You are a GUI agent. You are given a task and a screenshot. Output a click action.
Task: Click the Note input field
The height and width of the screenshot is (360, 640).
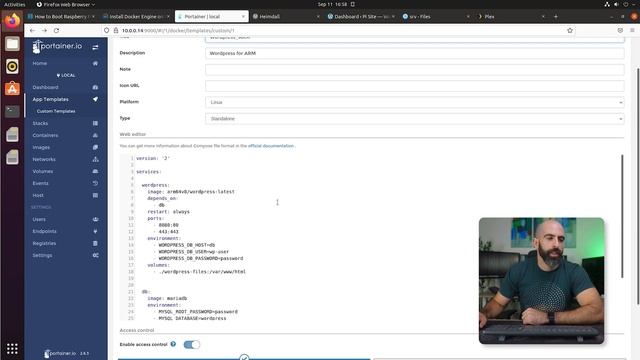415,69
